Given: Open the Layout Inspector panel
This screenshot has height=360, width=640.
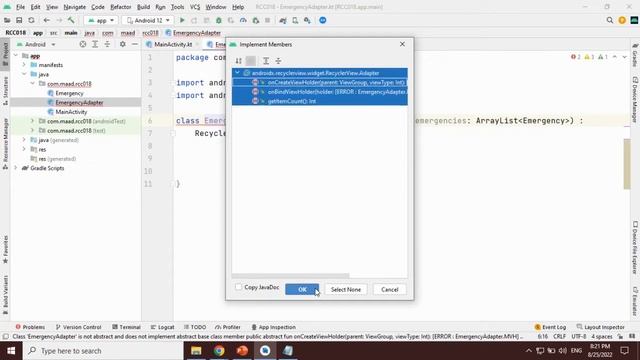Looking at the screenshot, I should click(600, 327).
